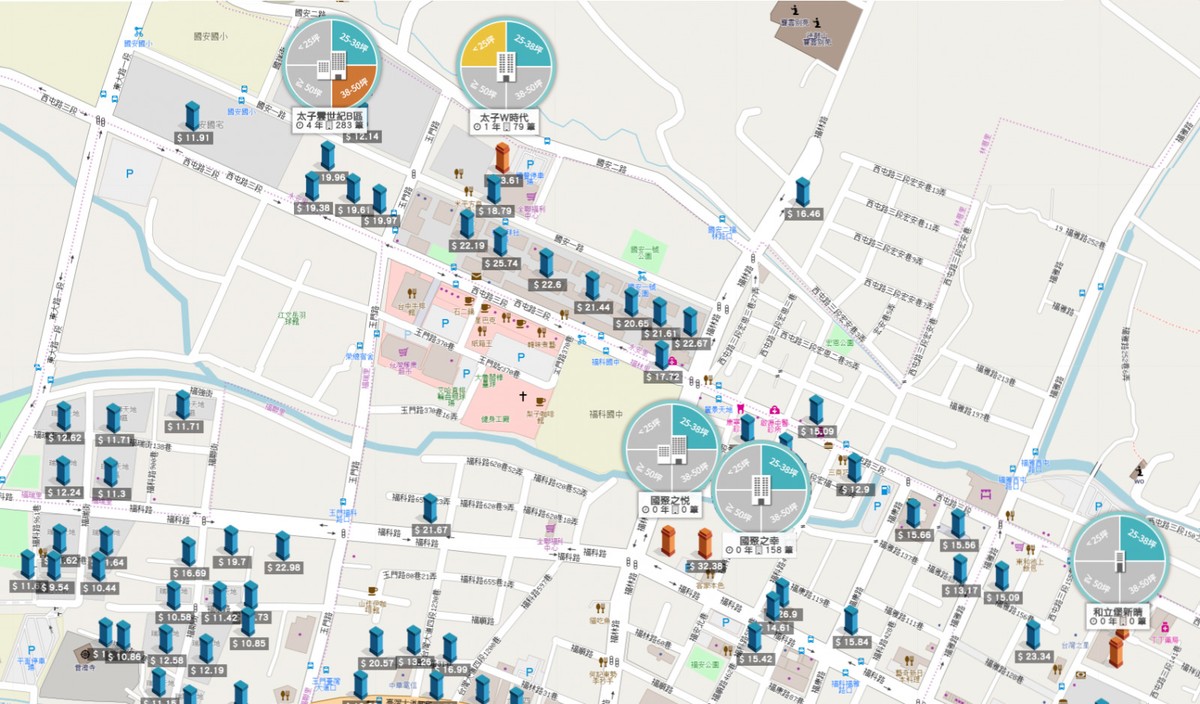The height and width of the screenshot is (704, 1200).
Task: Click the building marker priced $12.24
Action: (63, 471)
